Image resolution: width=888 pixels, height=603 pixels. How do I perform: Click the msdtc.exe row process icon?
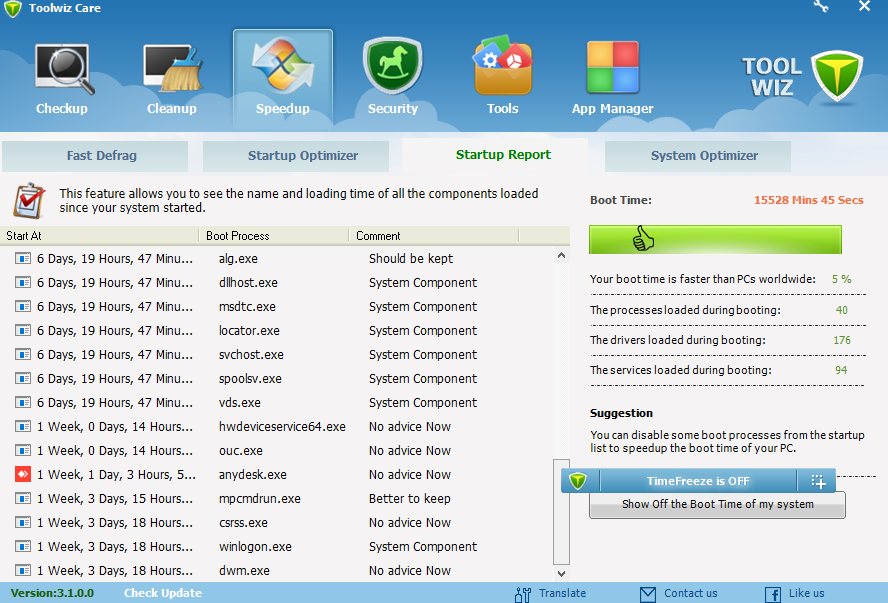click(x=23, y=306)
